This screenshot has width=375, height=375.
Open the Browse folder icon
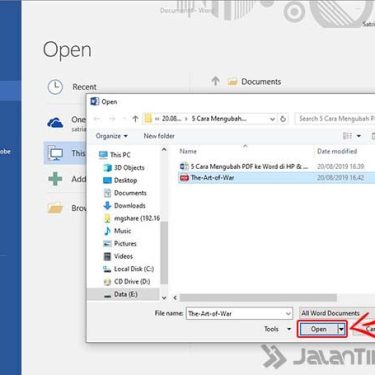pos(55,208)
